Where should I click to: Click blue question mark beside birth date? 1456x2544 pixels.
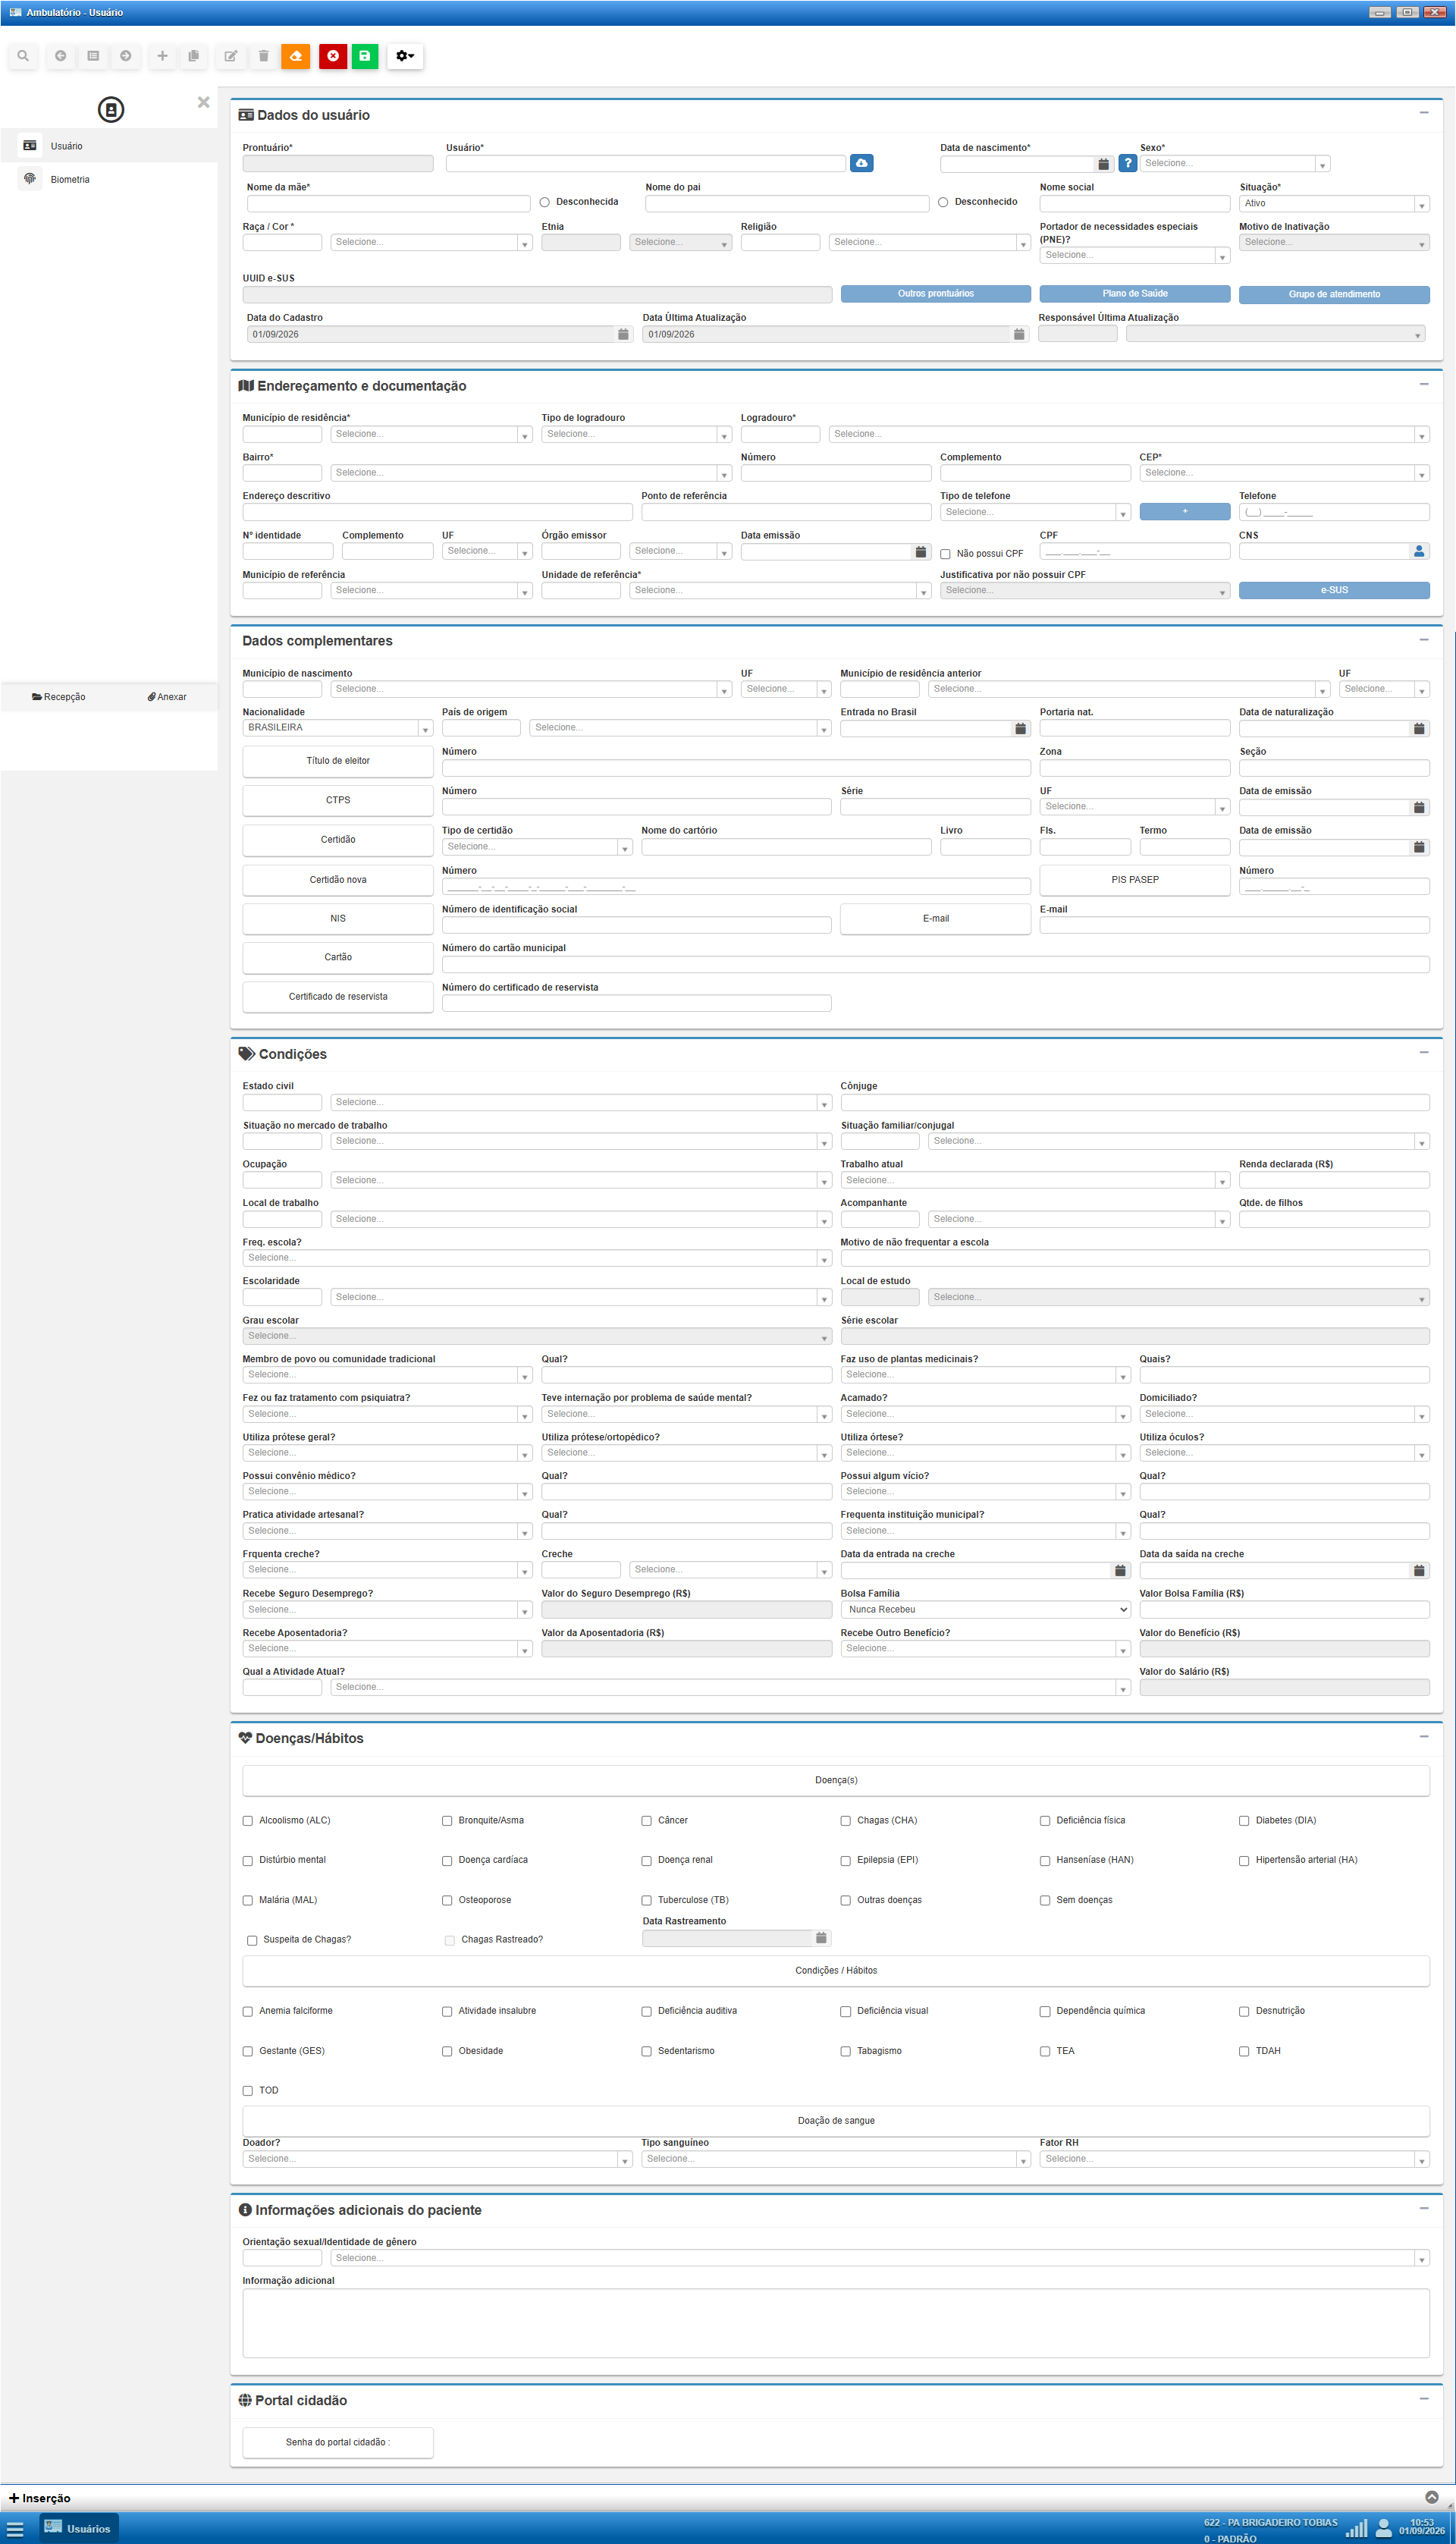(1127, 163)
